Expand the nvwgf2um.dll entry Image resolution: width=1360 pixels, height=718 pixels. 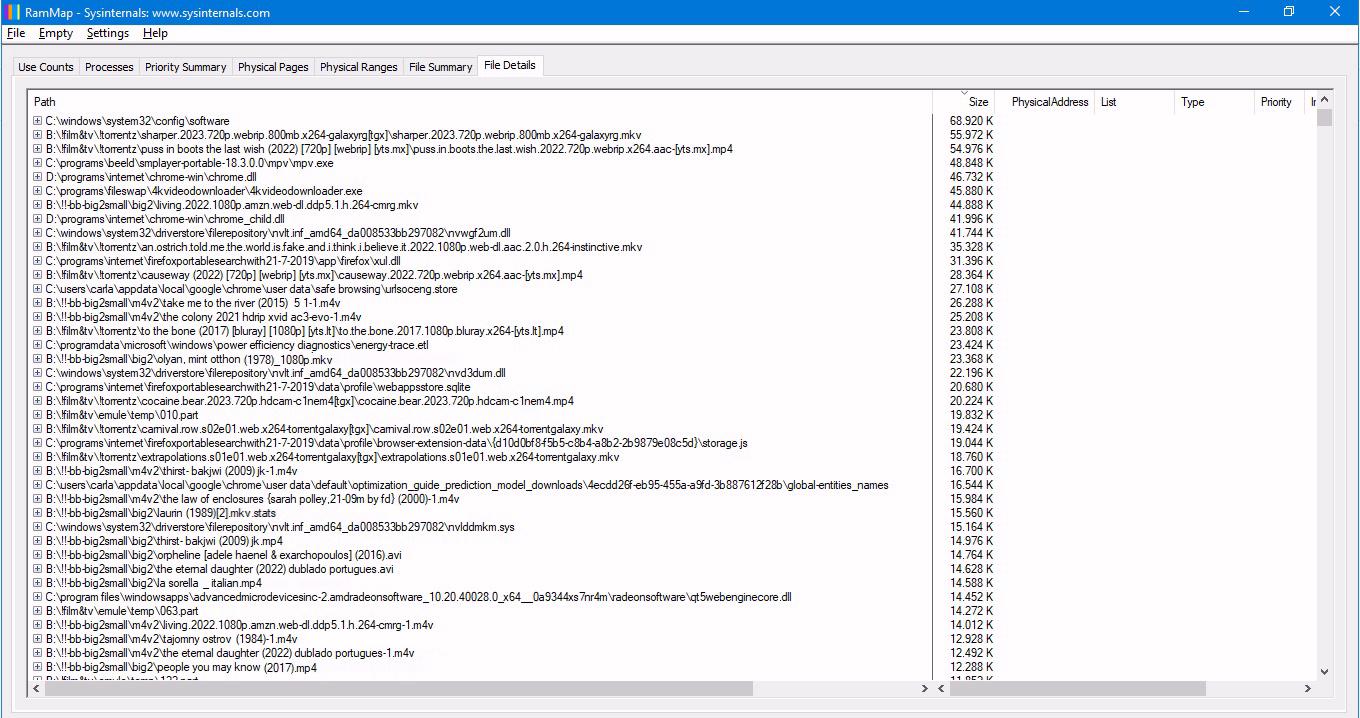pyautogui.click(x=38, y=233)
